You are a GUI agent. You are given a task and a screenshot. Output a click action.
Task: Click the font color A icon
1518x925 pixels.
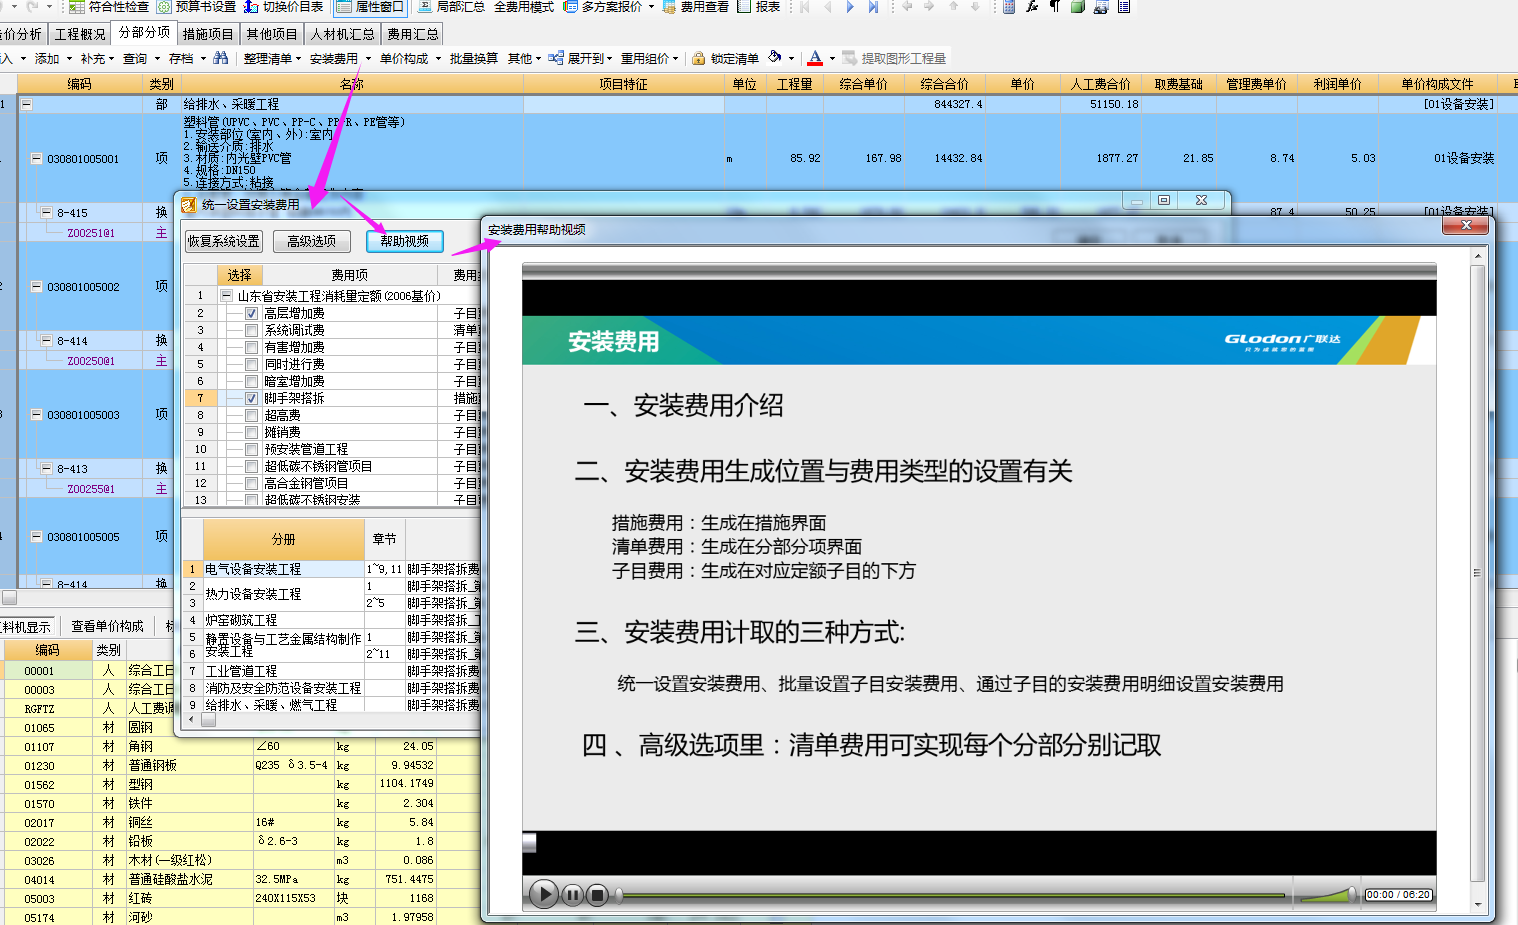(815, 58)
